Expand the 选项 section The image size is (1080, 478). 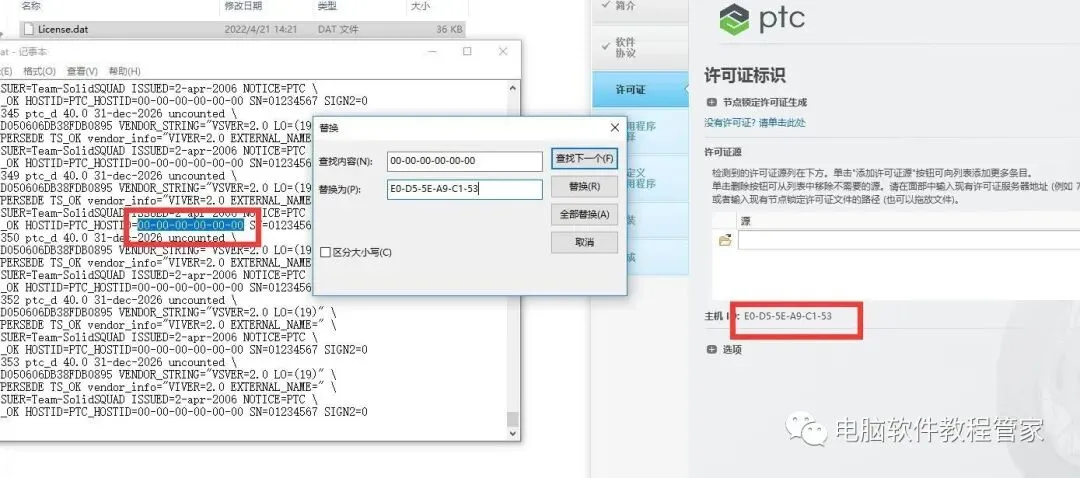tap(712, 349)
